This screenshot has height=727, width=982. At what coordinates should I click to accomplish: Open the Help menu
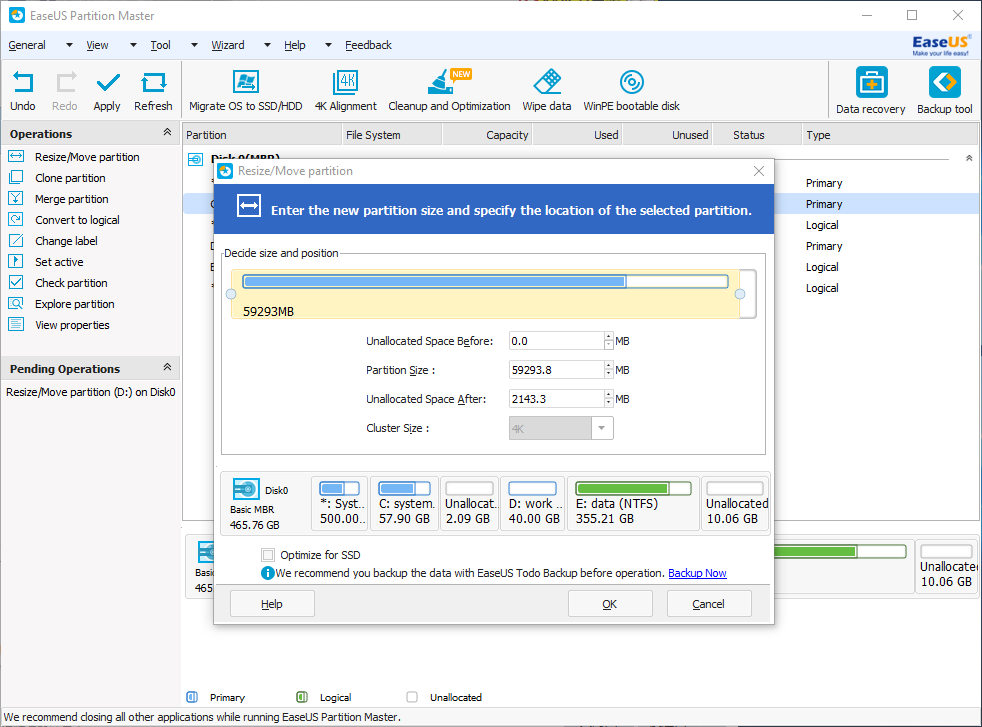coord(294,45)
